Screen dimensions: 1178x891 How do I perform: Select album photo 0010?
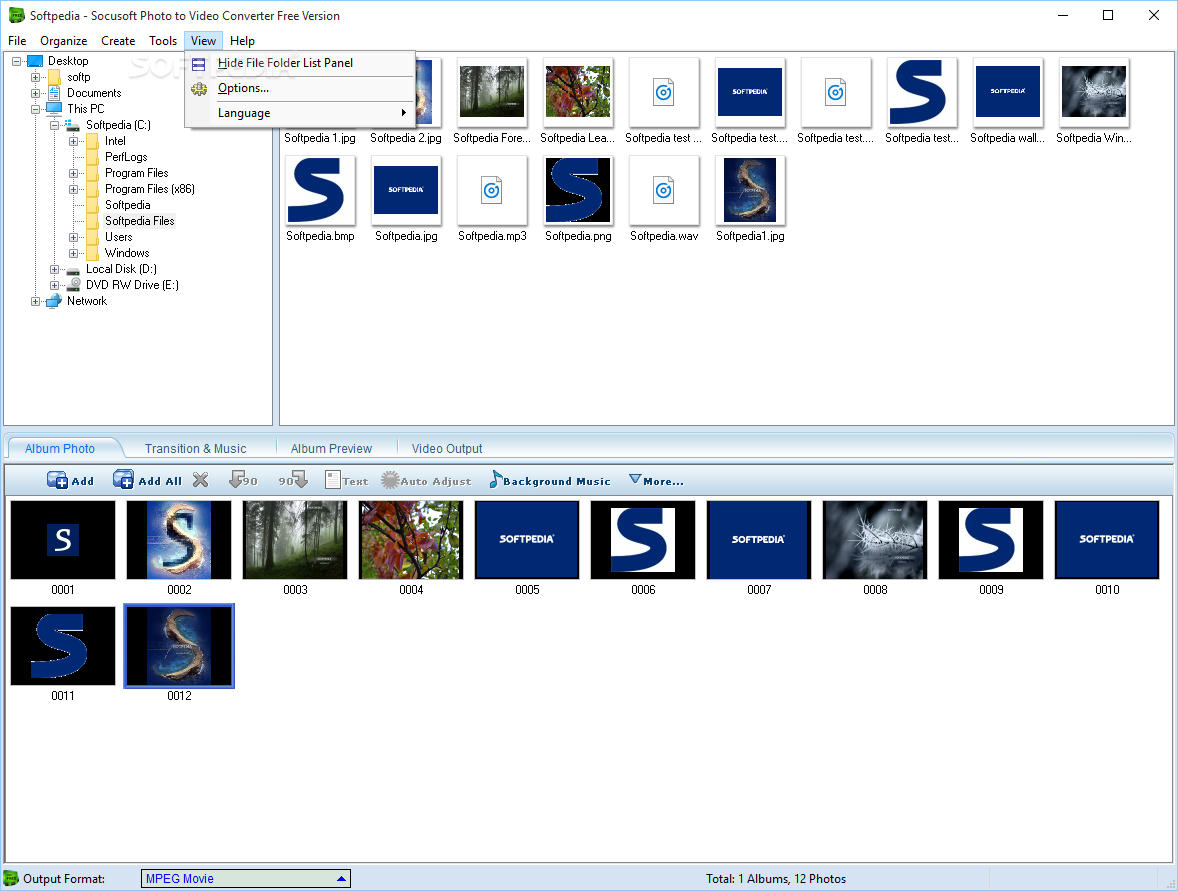tap(1107, 540)
